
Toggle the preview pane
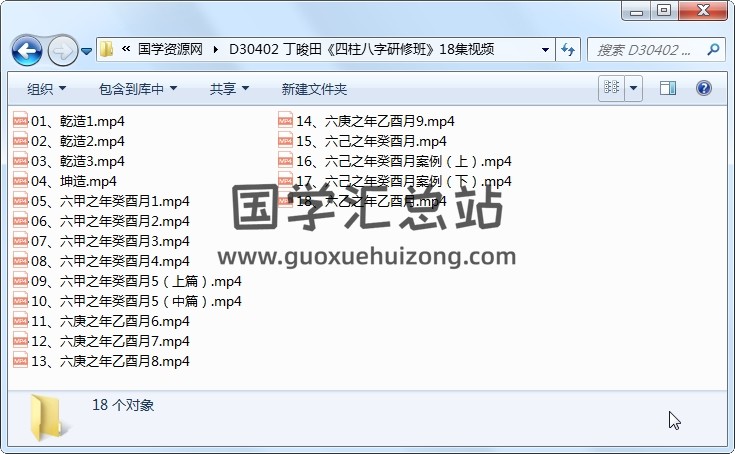(x=668, y=88)
